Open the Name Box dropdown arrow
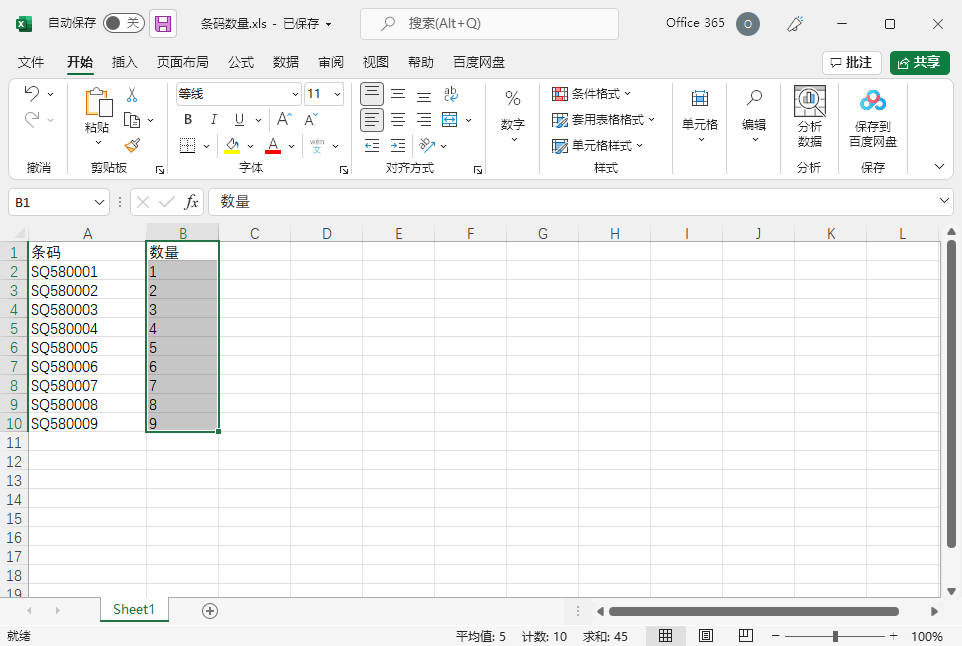This screenshot has height=646, width=962. [x=99, y=202]
